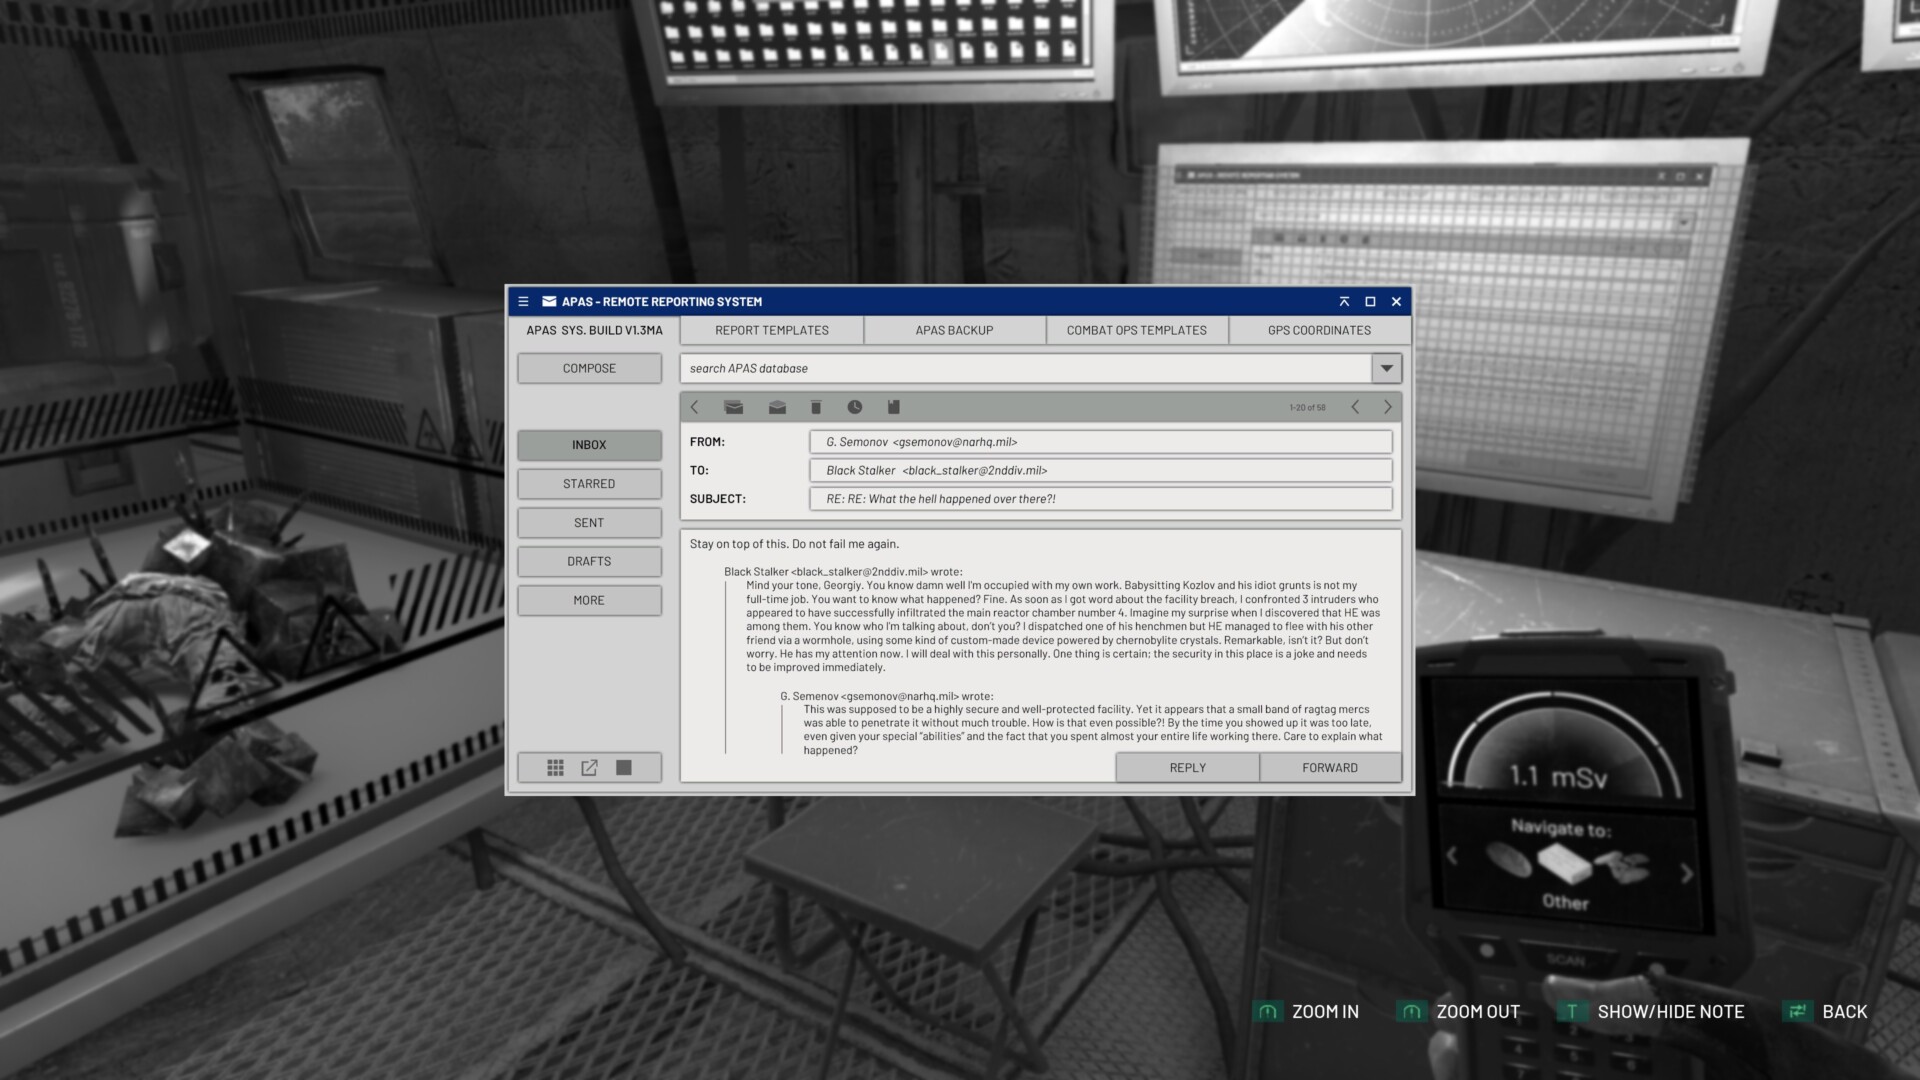Select the Combat Ops Templates tab
1920x1080 pixels.
tap(1137, 330)
